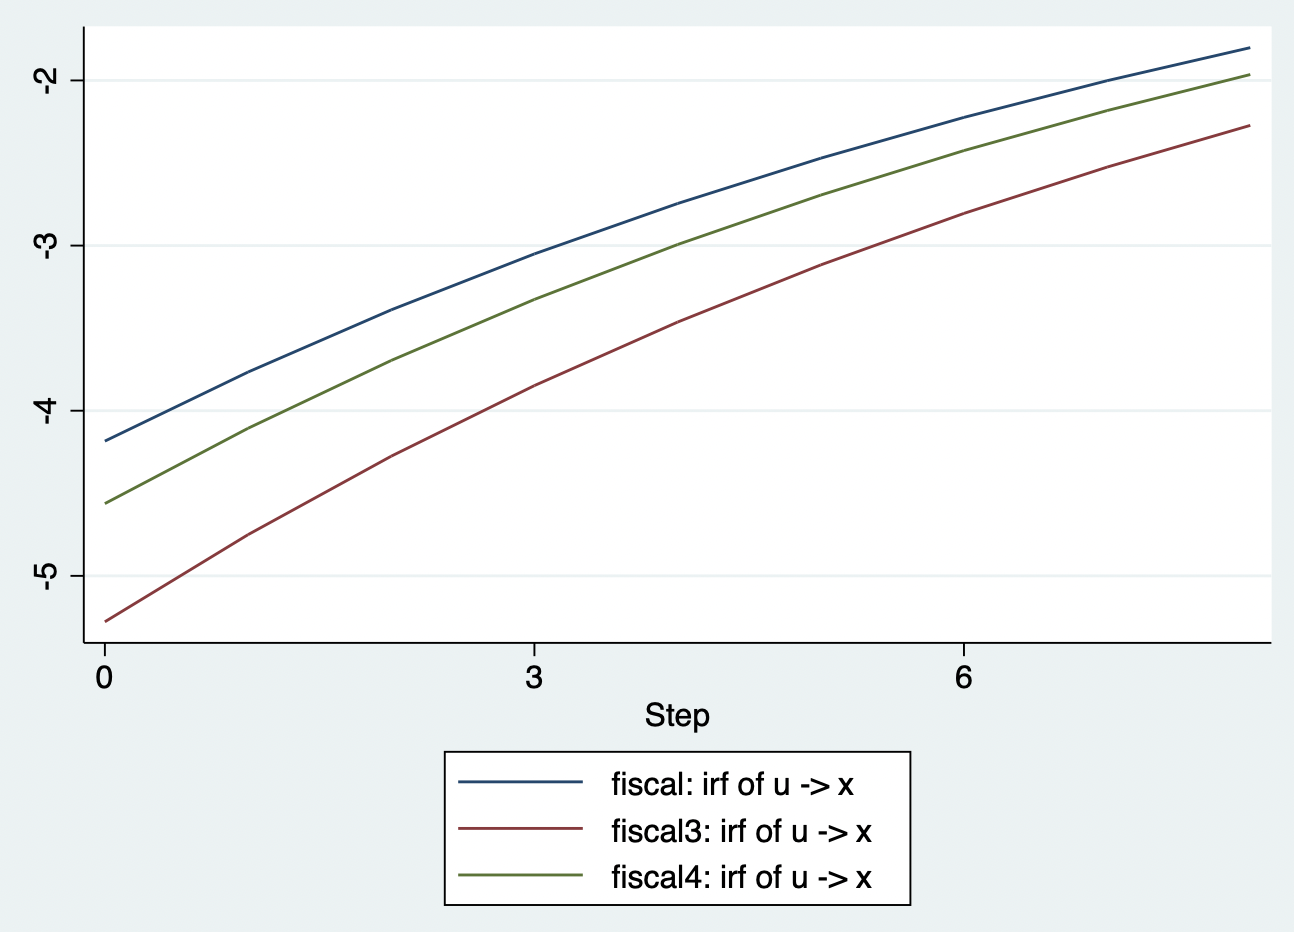
Task: Click the "Step" x-axis title
Action: click(677, 716)
